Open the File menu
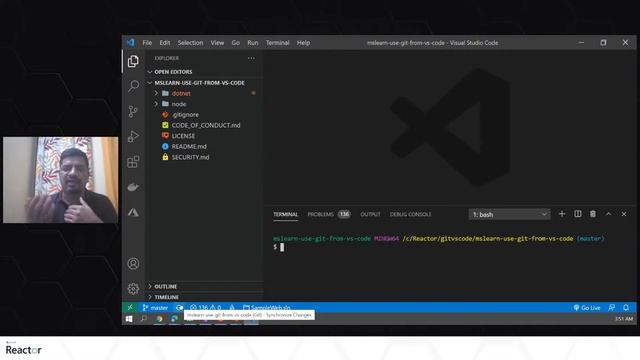Image resolution: width=640 pixels, height=360 pixels. coord(147,42)
